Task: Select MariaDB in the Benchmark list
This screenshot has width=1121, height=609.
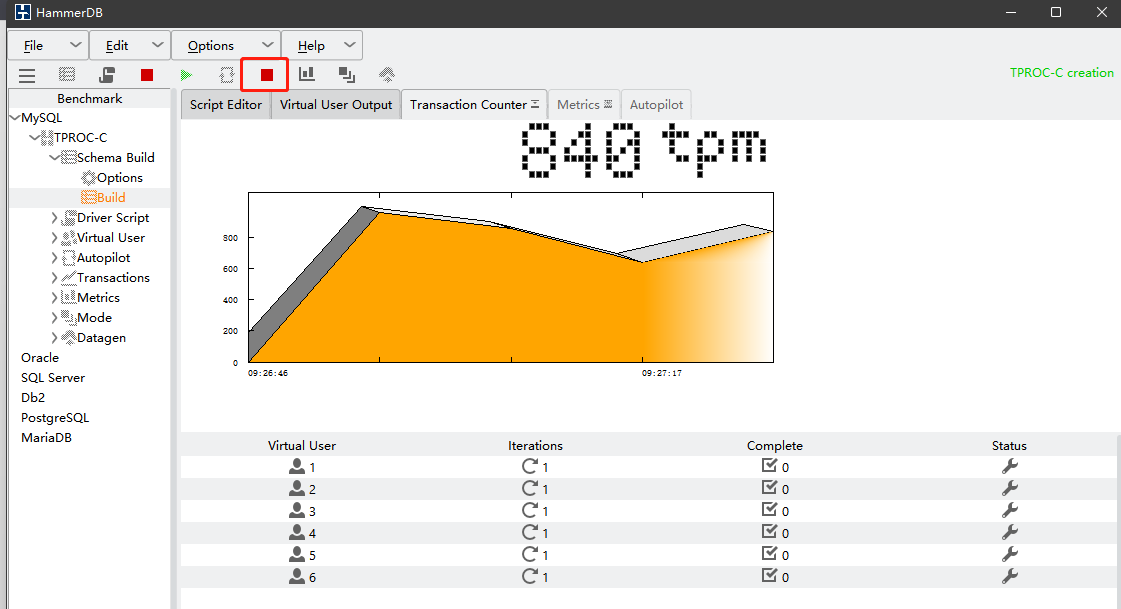Action: click(x=46, y=437)
